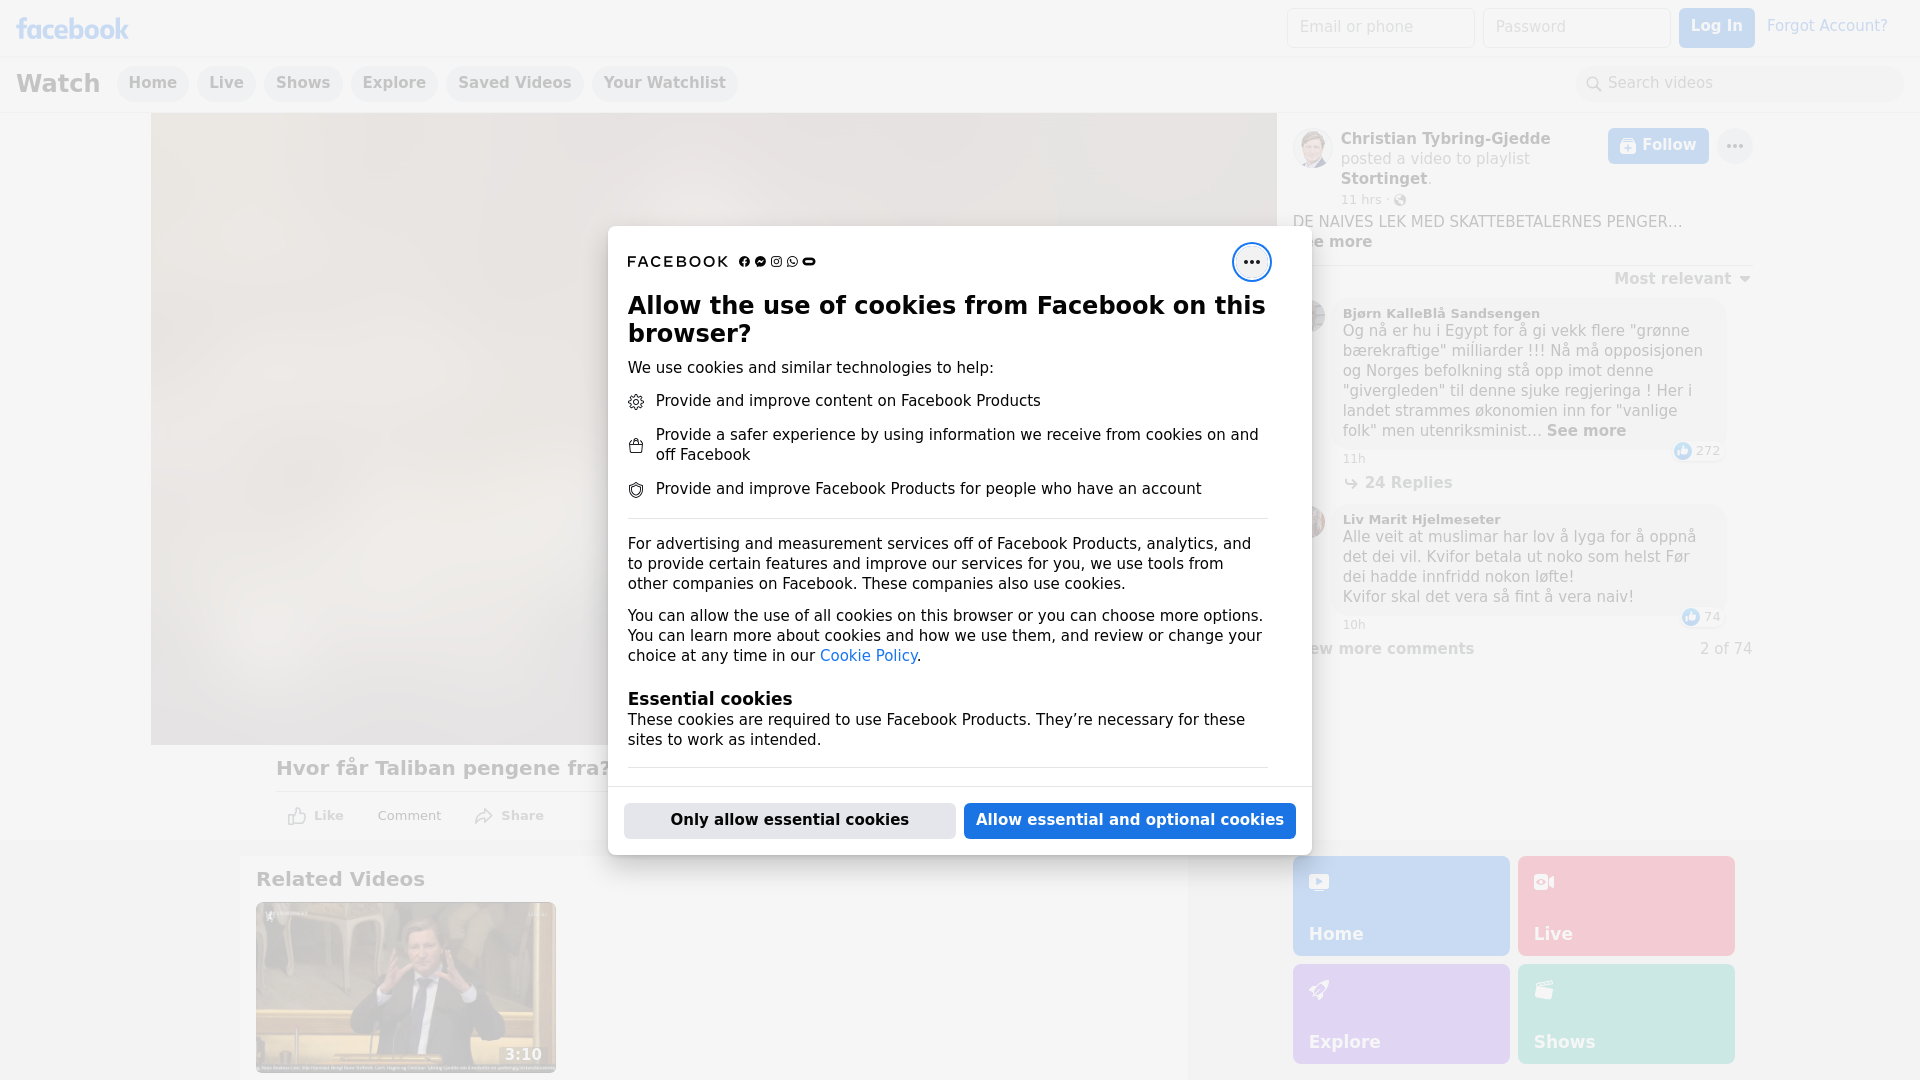Screen dimensions: 1920x1080
Task: Click the Essential cookies heading in dialog
Action: 710,699
